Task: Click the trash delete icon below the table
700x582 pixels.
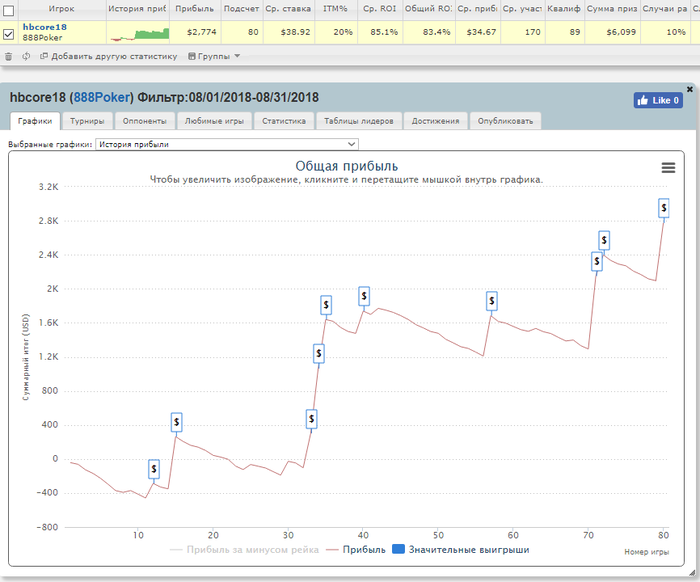Action: pyautogui.click(x=8, y=56)
